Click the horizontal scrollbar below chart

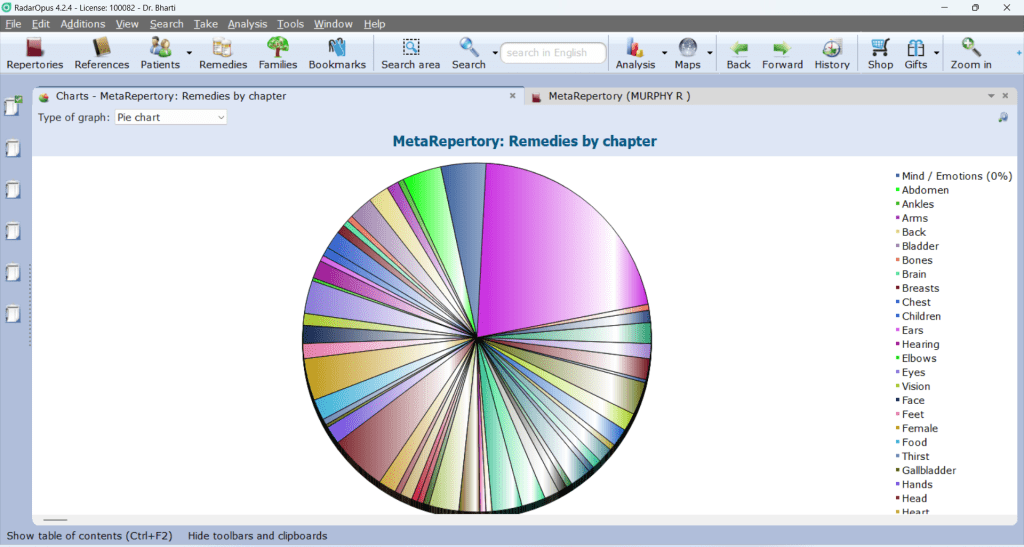56,520
